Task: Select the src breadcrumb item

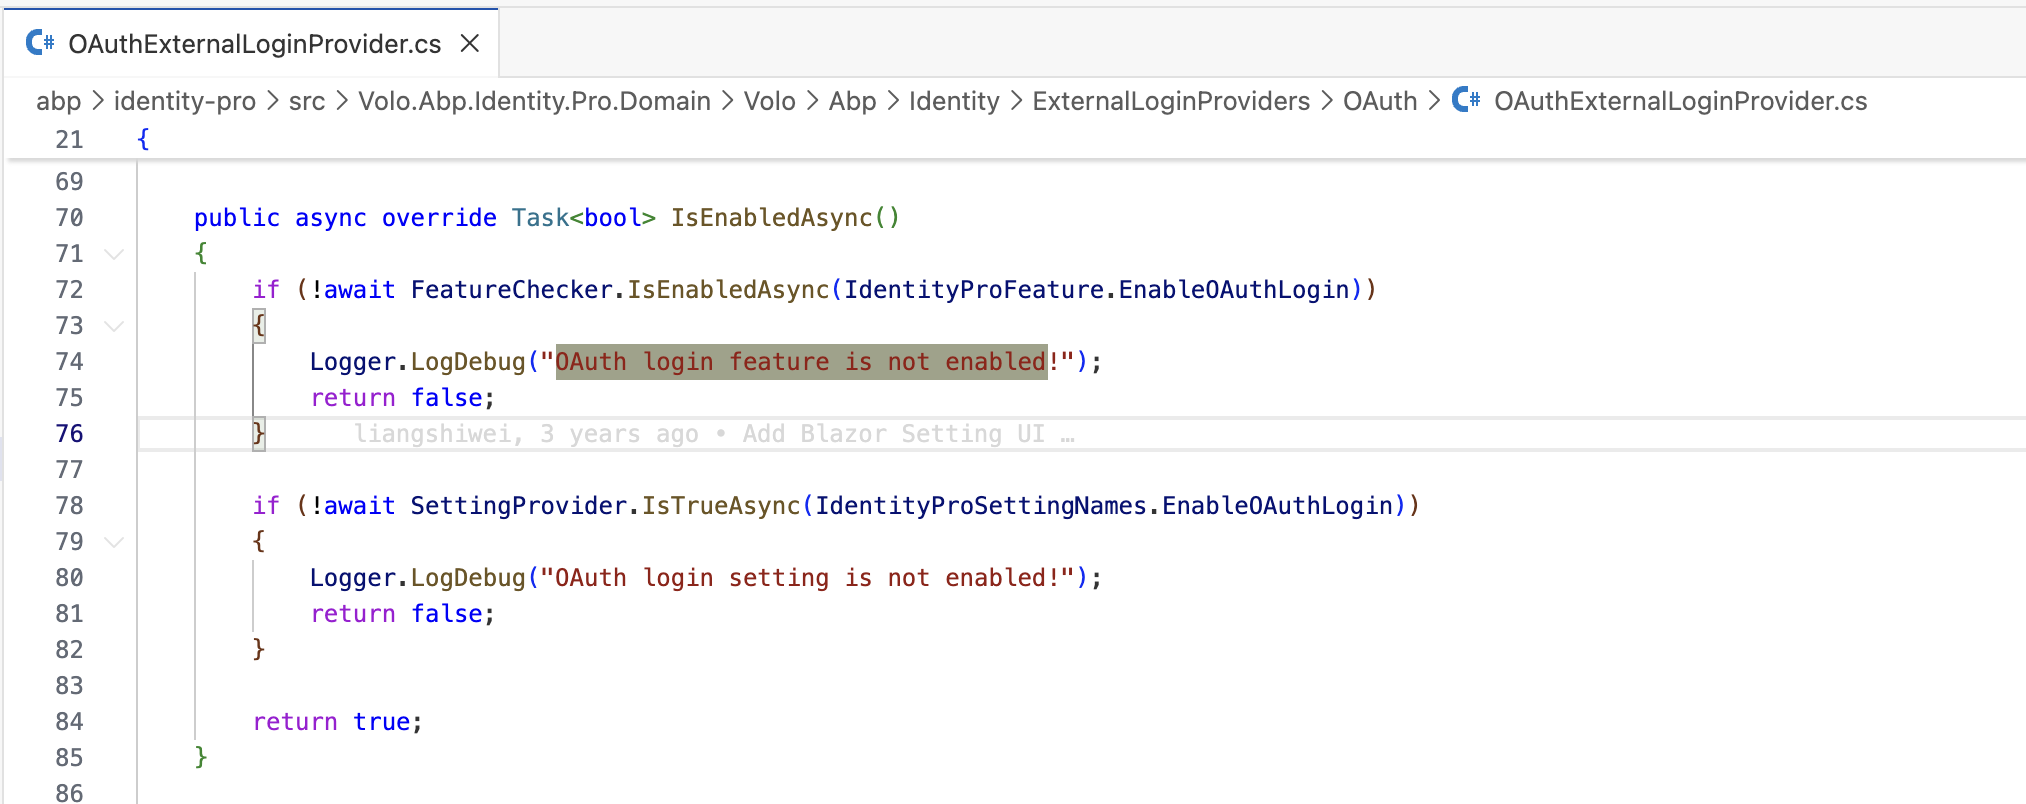Action: point(306,101)
